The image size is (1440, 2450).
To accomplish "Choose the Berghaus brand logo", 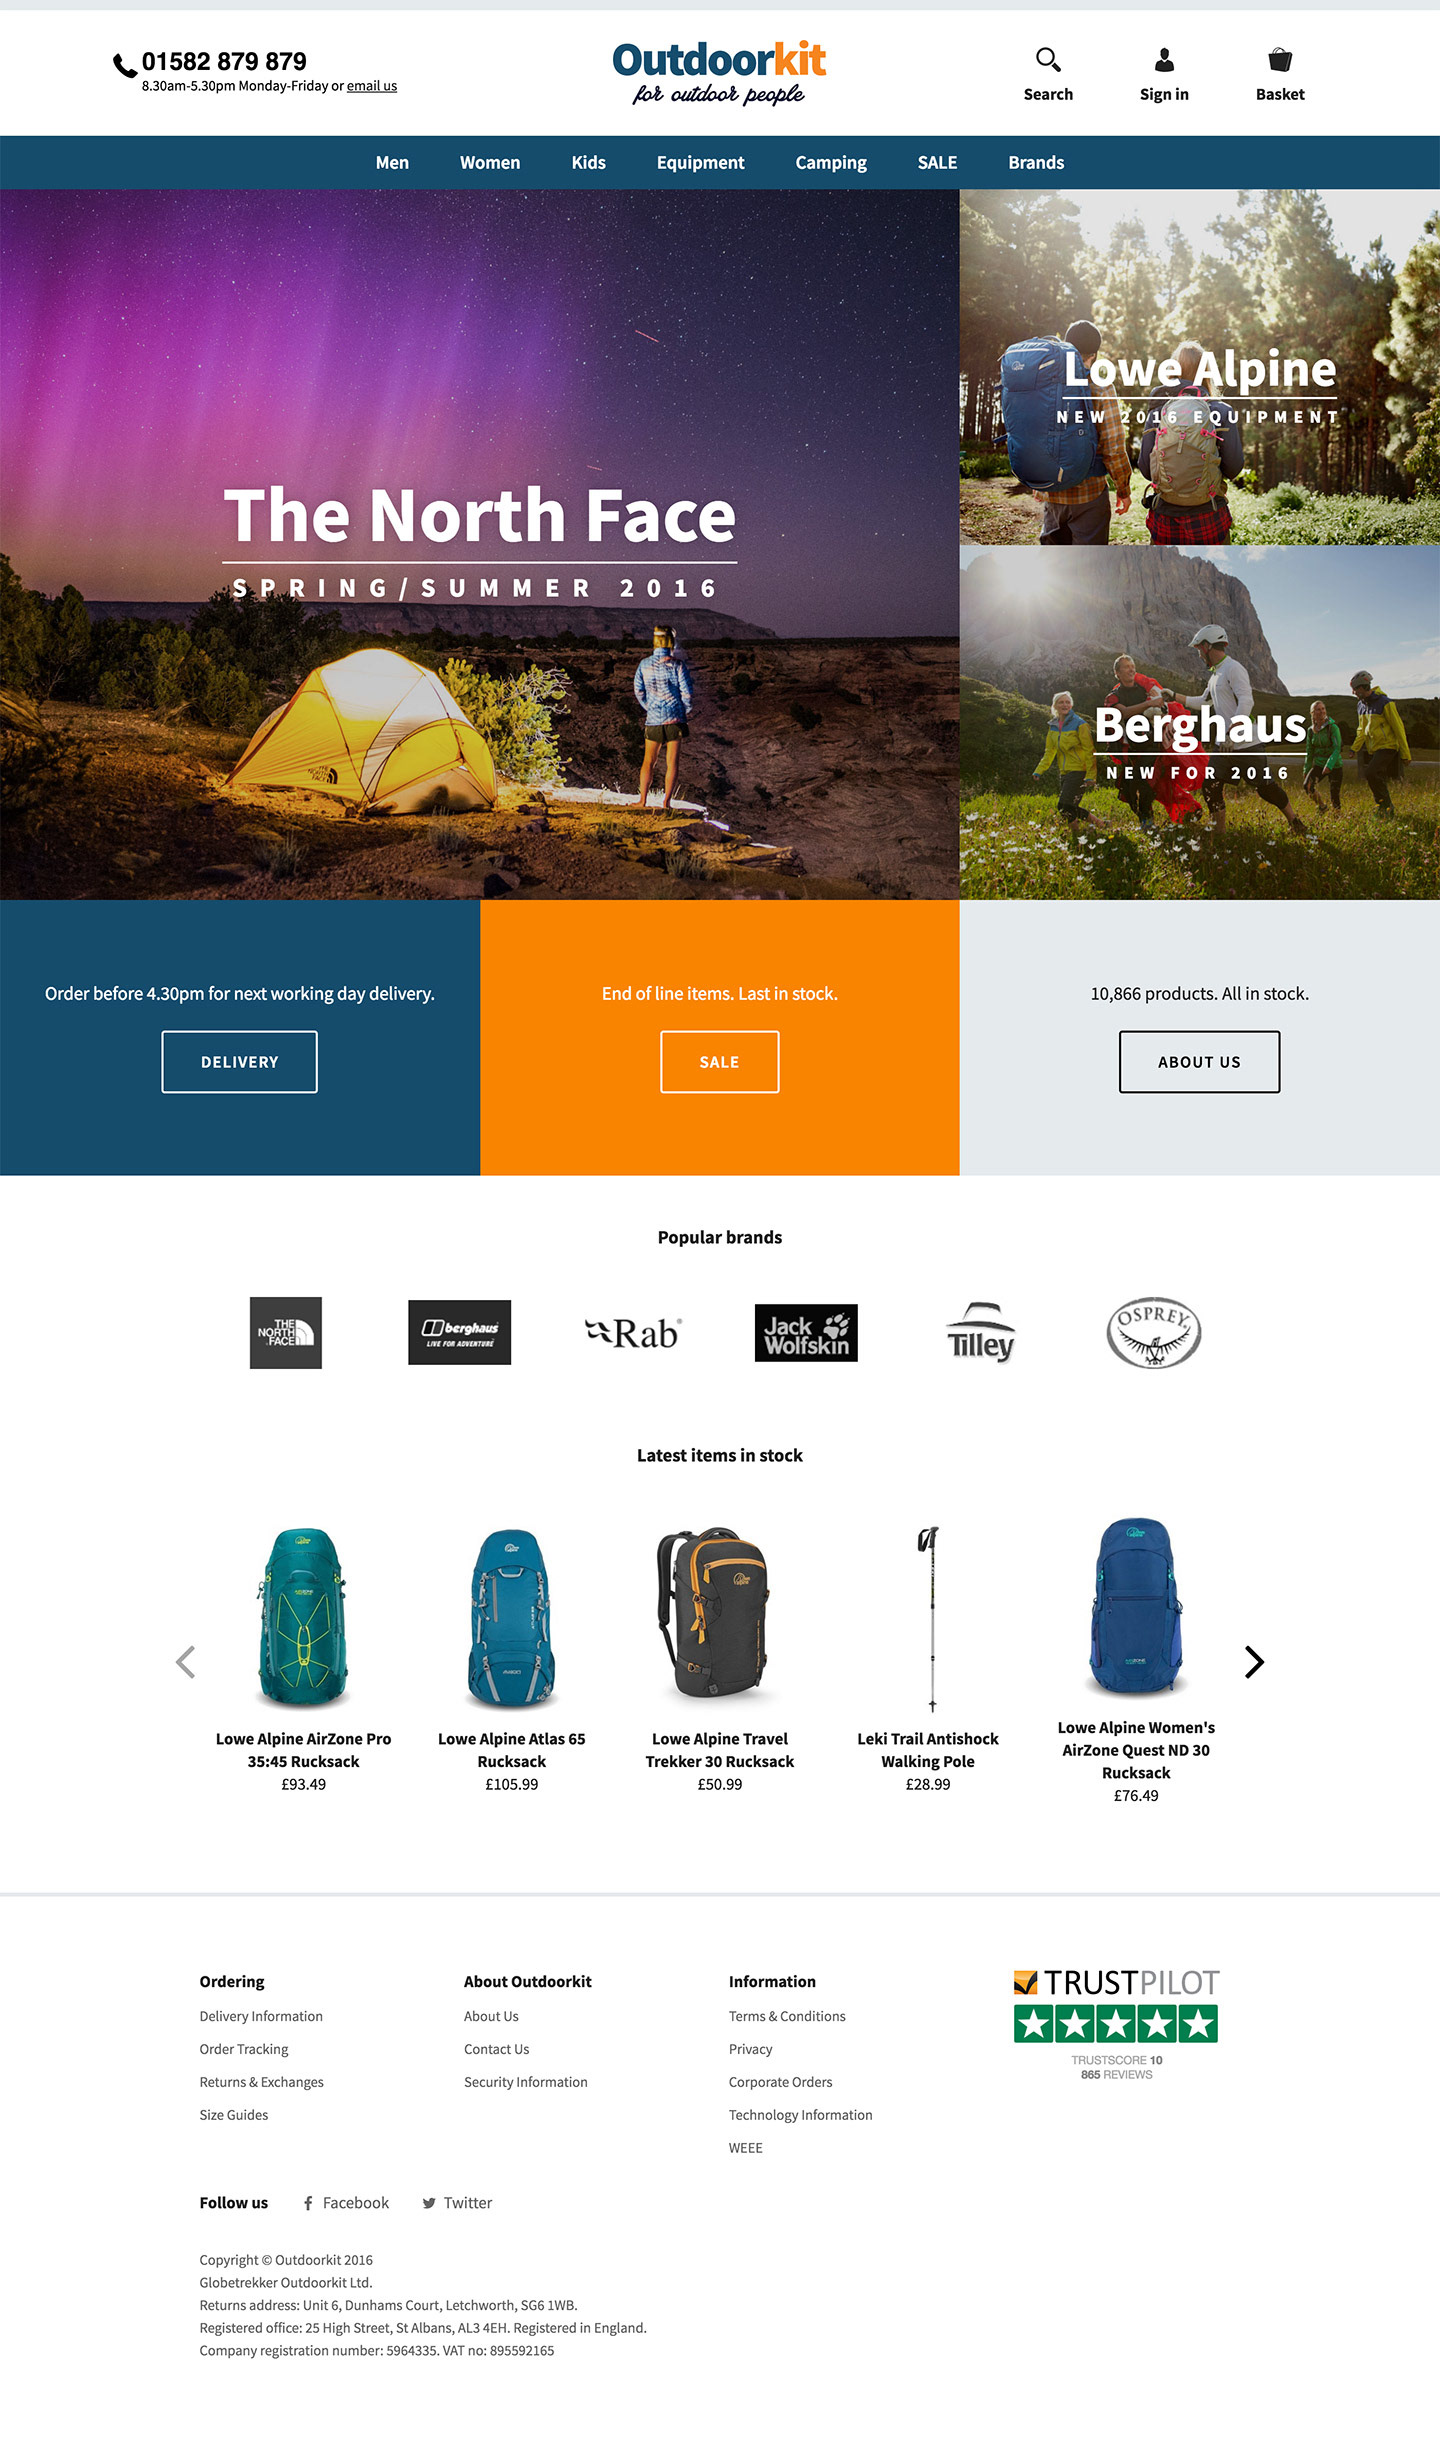I will click(x=460, y=1332).
